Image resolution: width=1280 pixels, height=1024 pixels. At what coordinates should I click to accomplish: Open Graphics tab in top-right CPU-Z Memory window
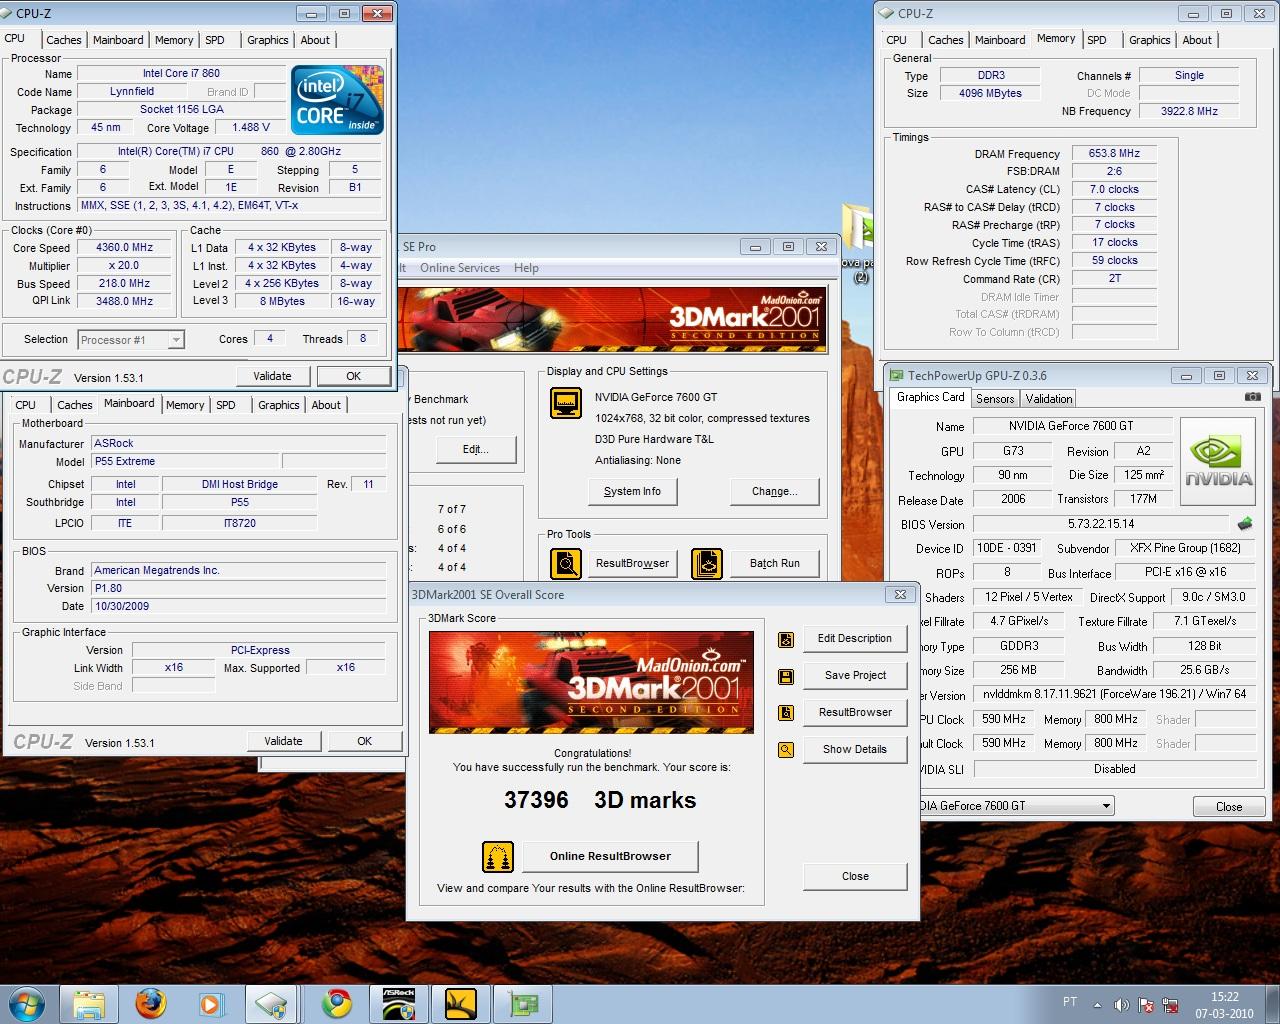[x=1149, y=40]
